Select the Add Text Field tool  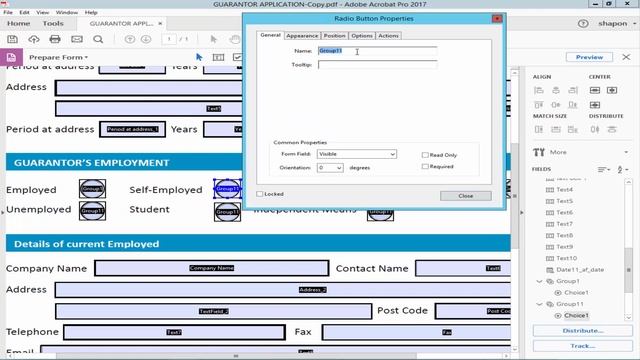[218, 57]
